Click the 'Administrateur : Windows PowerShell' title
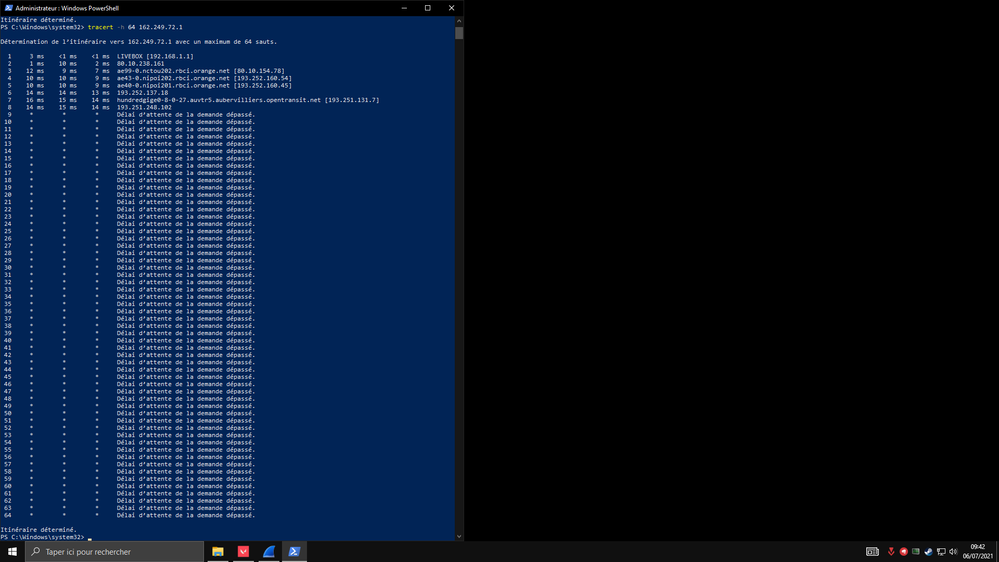This screenshot has height=562, width=999. tap(67, 8)
